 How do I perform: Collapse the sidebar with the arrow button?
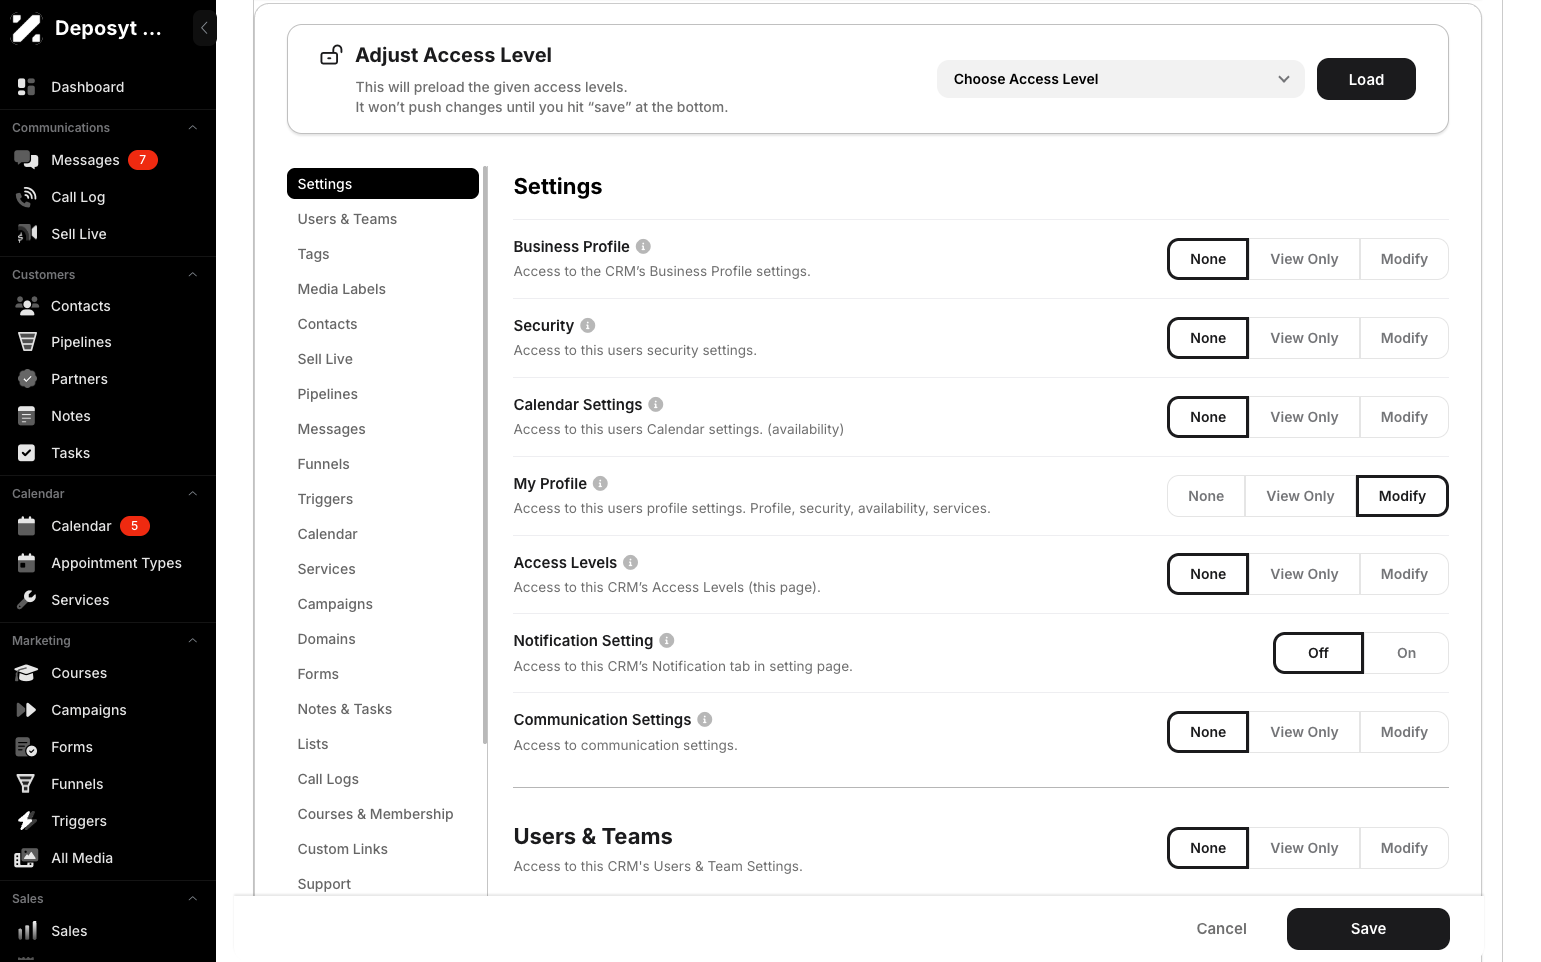pyautogui.click(x=204, y=28)
